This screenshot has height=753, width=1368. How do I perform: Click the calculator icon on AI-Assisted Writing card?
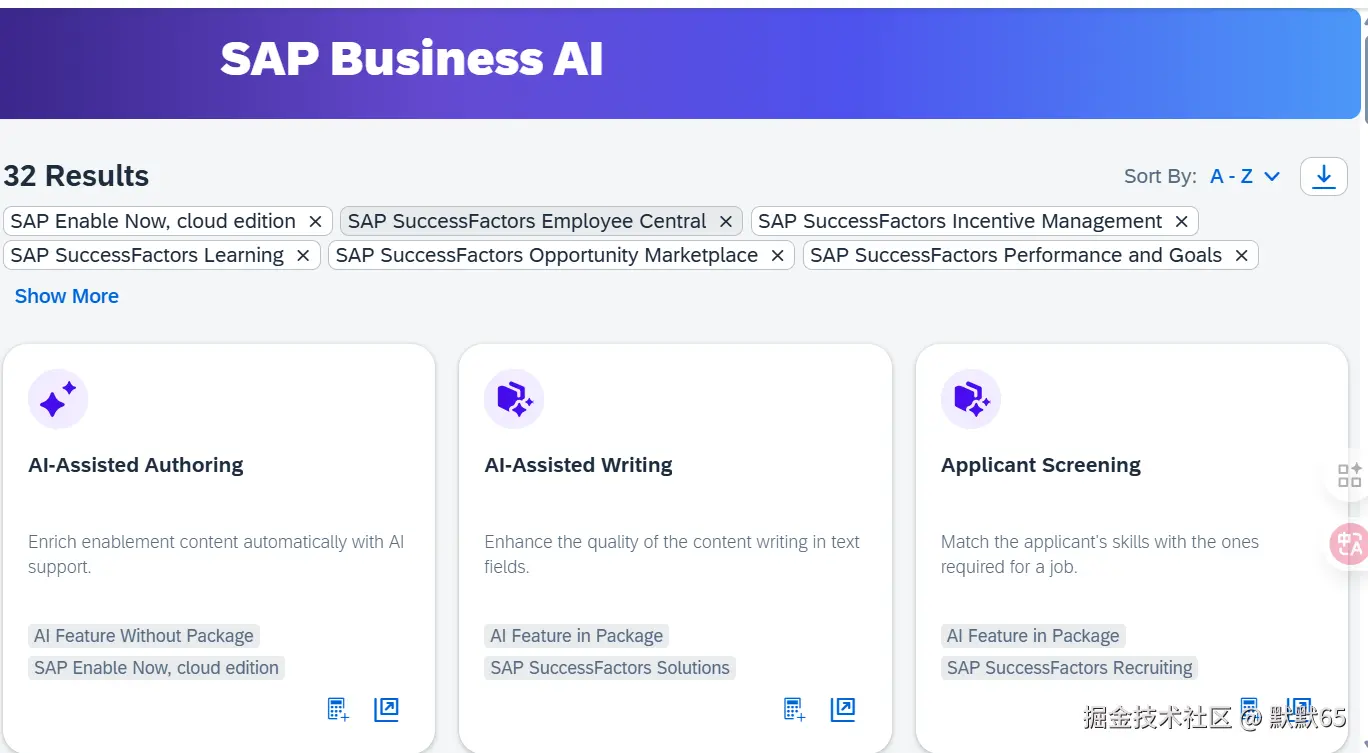794,710
